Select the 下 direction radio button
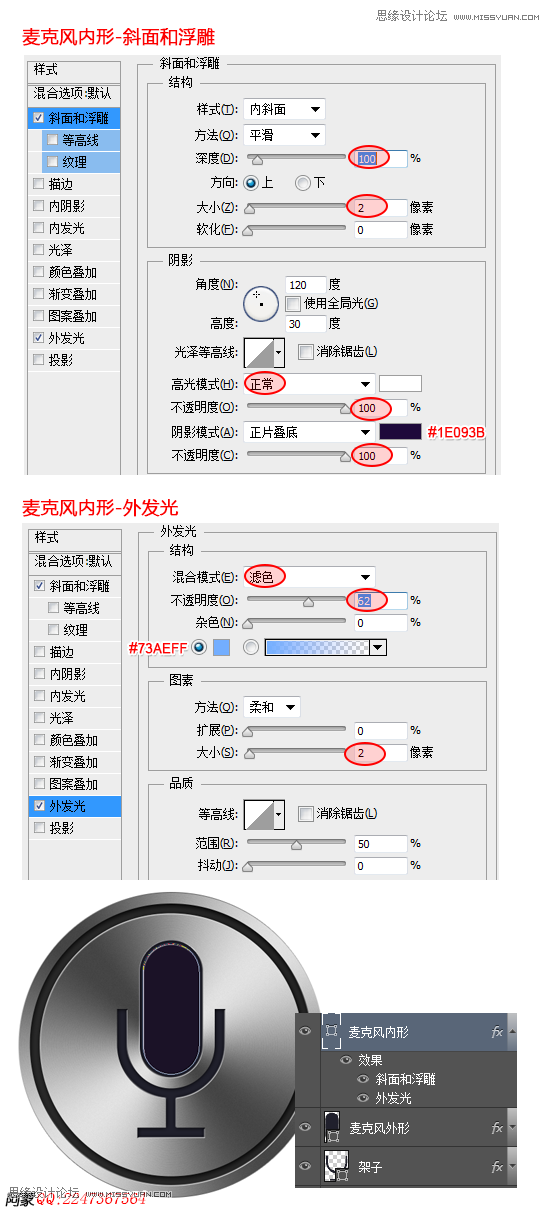 (302, 183)
